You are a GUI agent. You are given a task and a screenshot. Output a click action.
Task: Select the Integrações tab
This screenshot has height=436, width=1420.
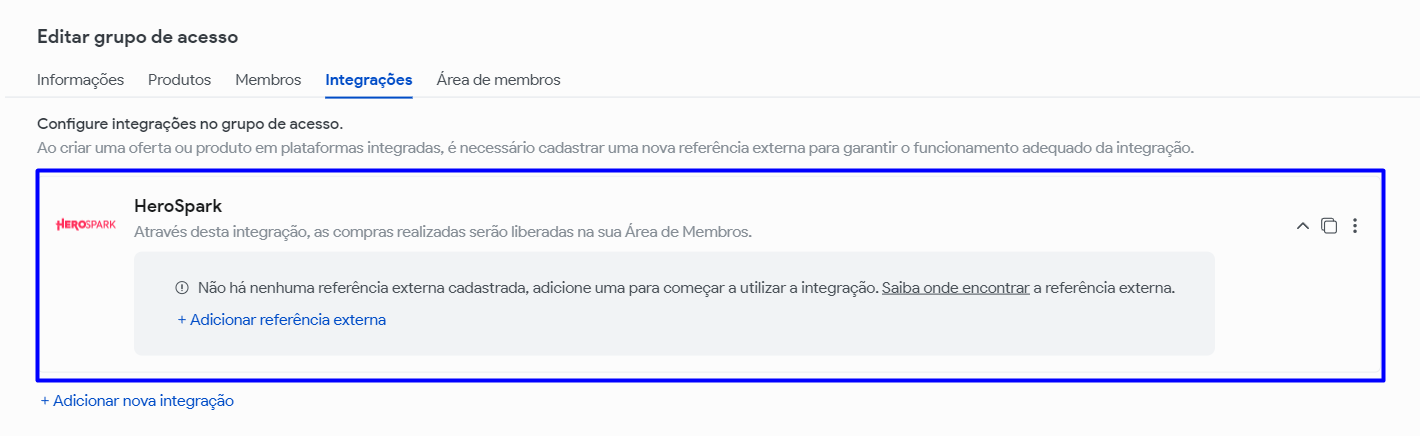[x=368, y=80]
